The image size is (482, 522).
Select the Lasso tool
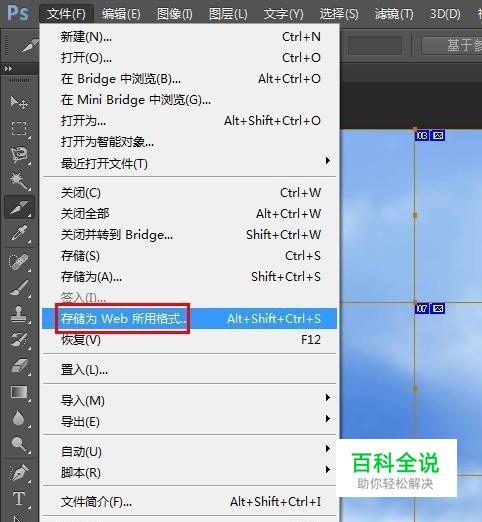19,154
